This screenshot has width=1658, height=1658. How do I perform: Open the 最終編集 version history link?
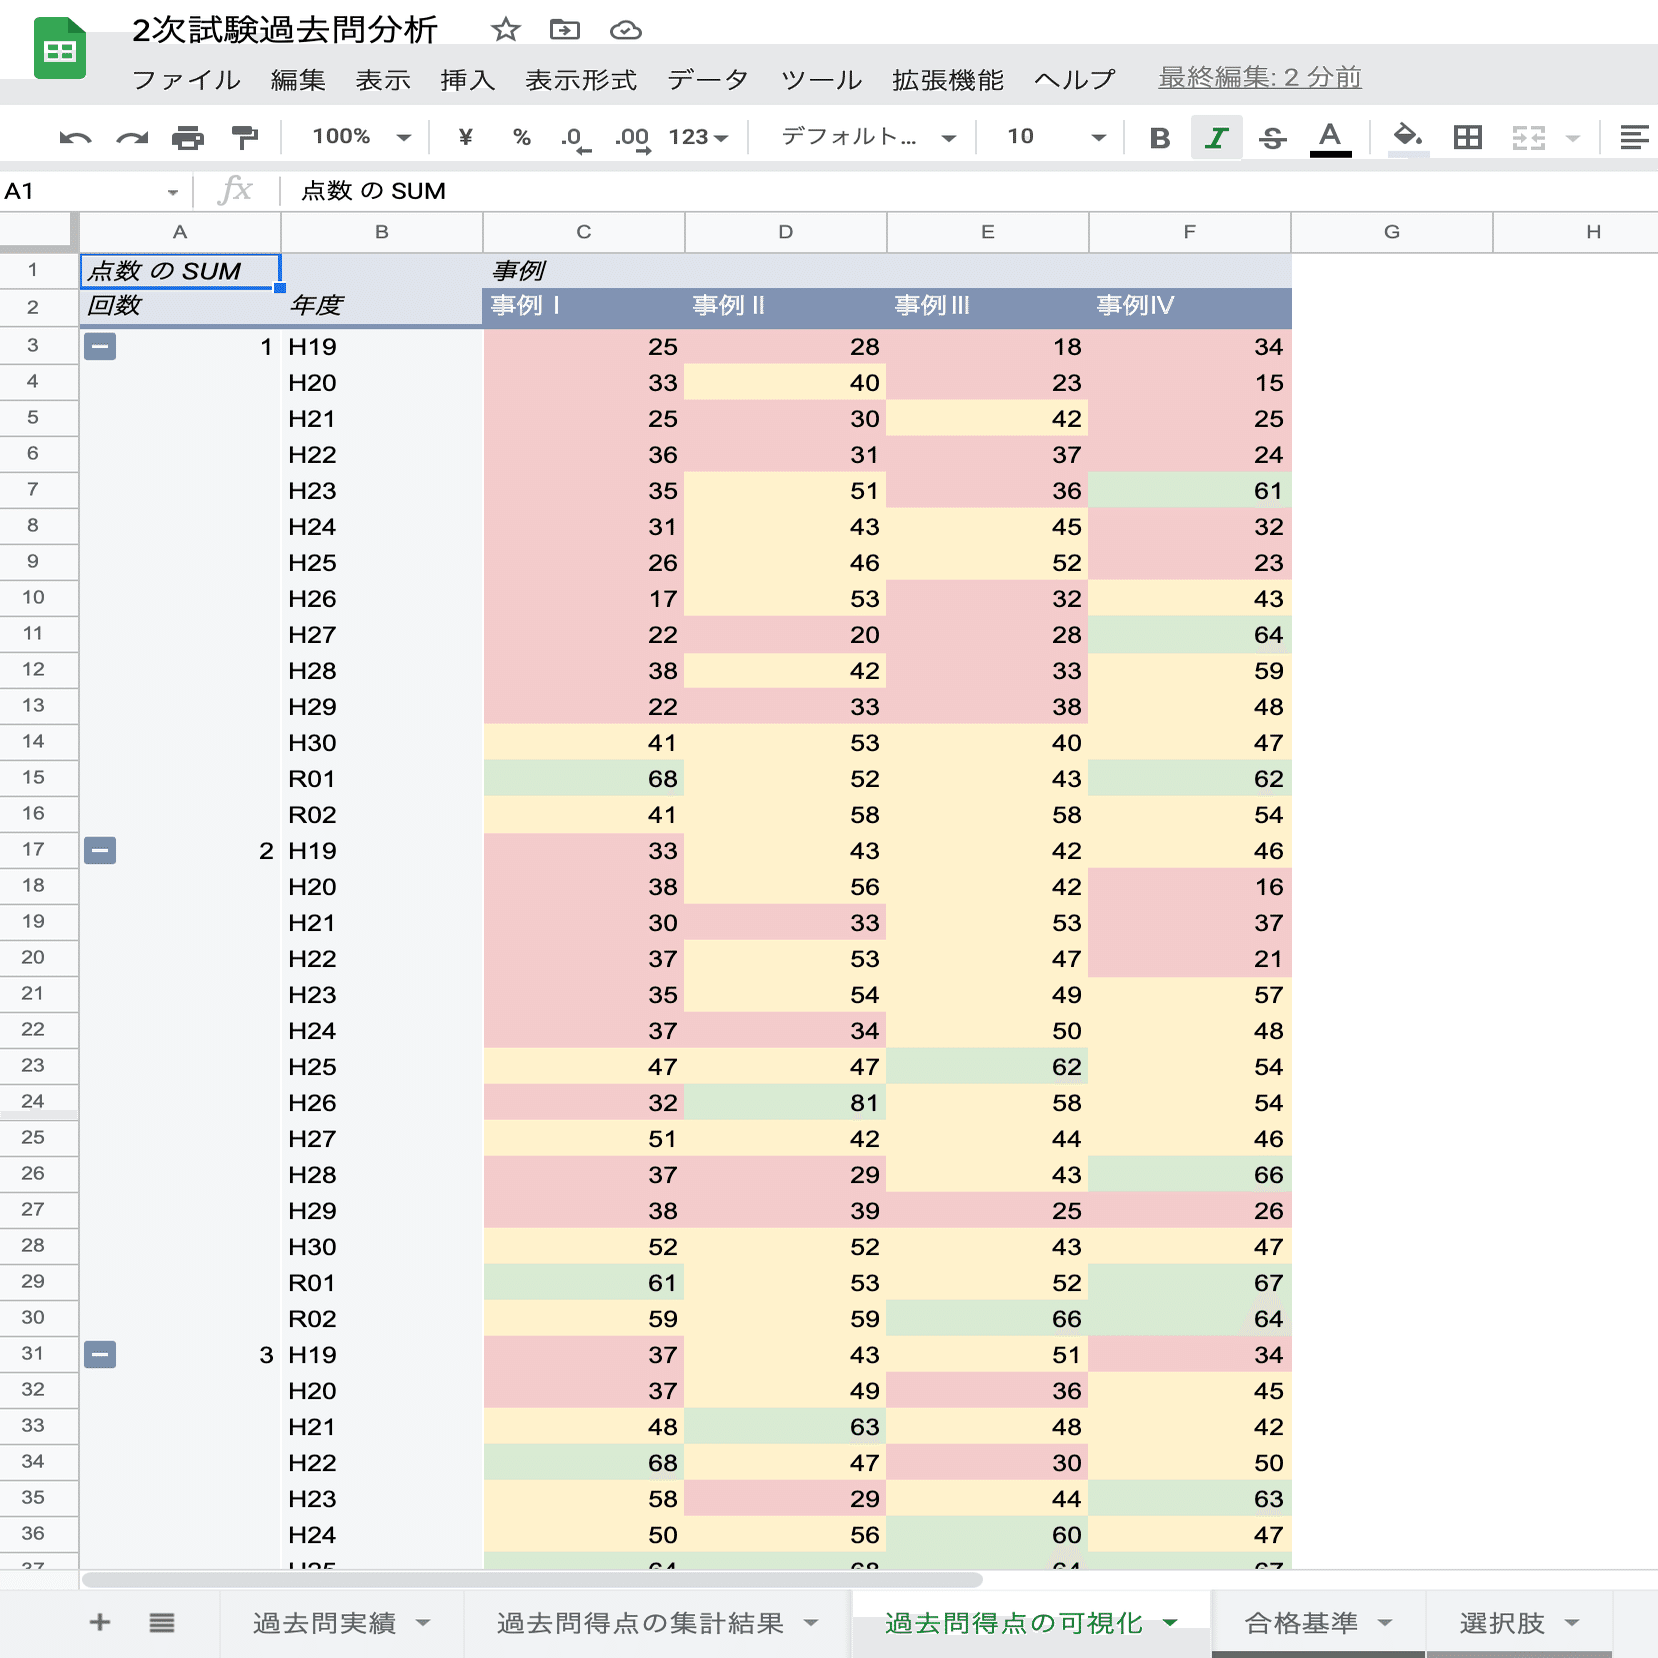coord(1260,77)
